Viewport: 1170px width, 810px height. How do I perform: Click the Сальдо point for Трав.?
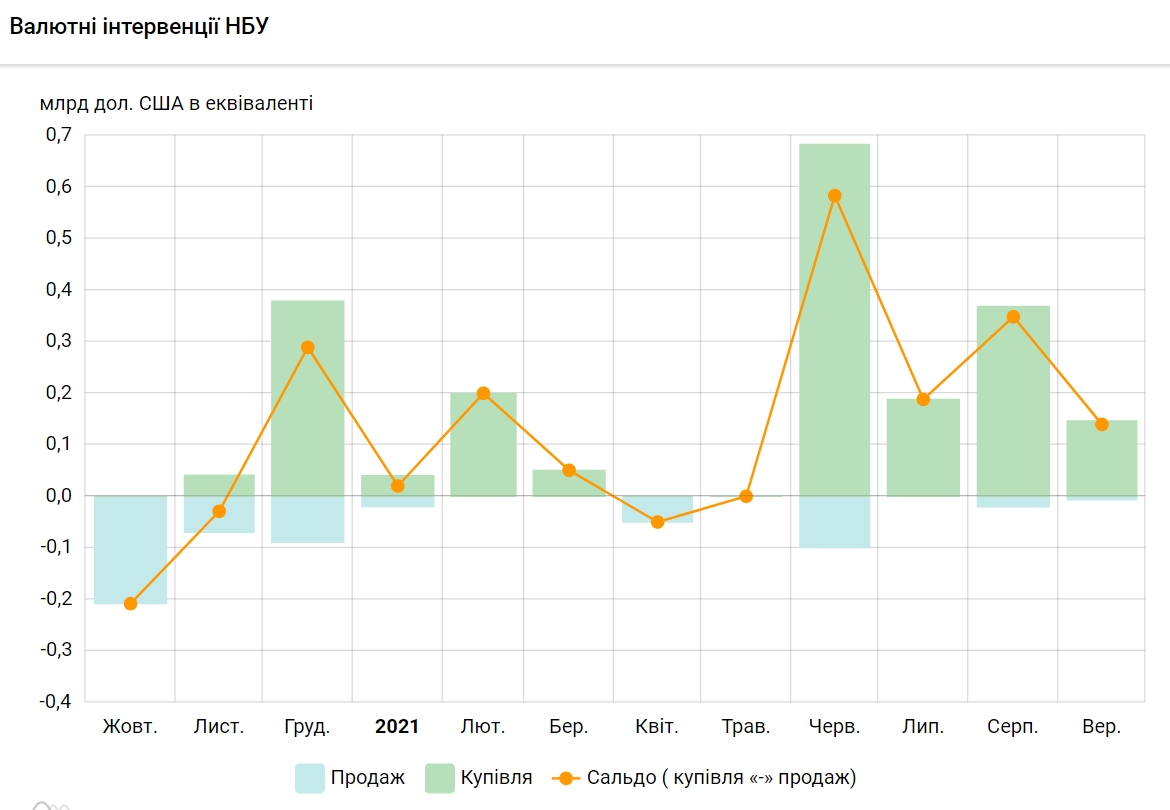745,496
